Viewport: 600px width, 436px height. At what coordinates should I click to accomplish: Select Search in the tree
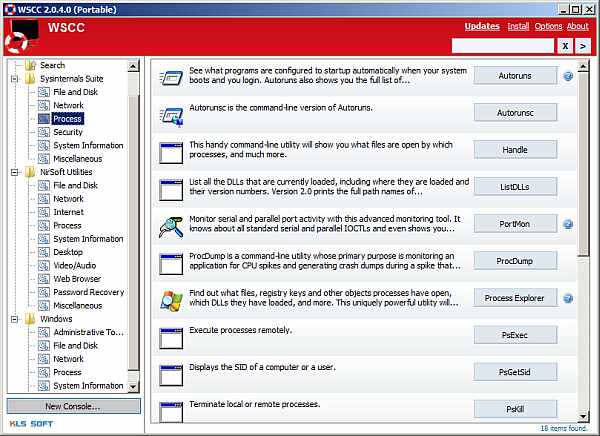pos(53,65)
